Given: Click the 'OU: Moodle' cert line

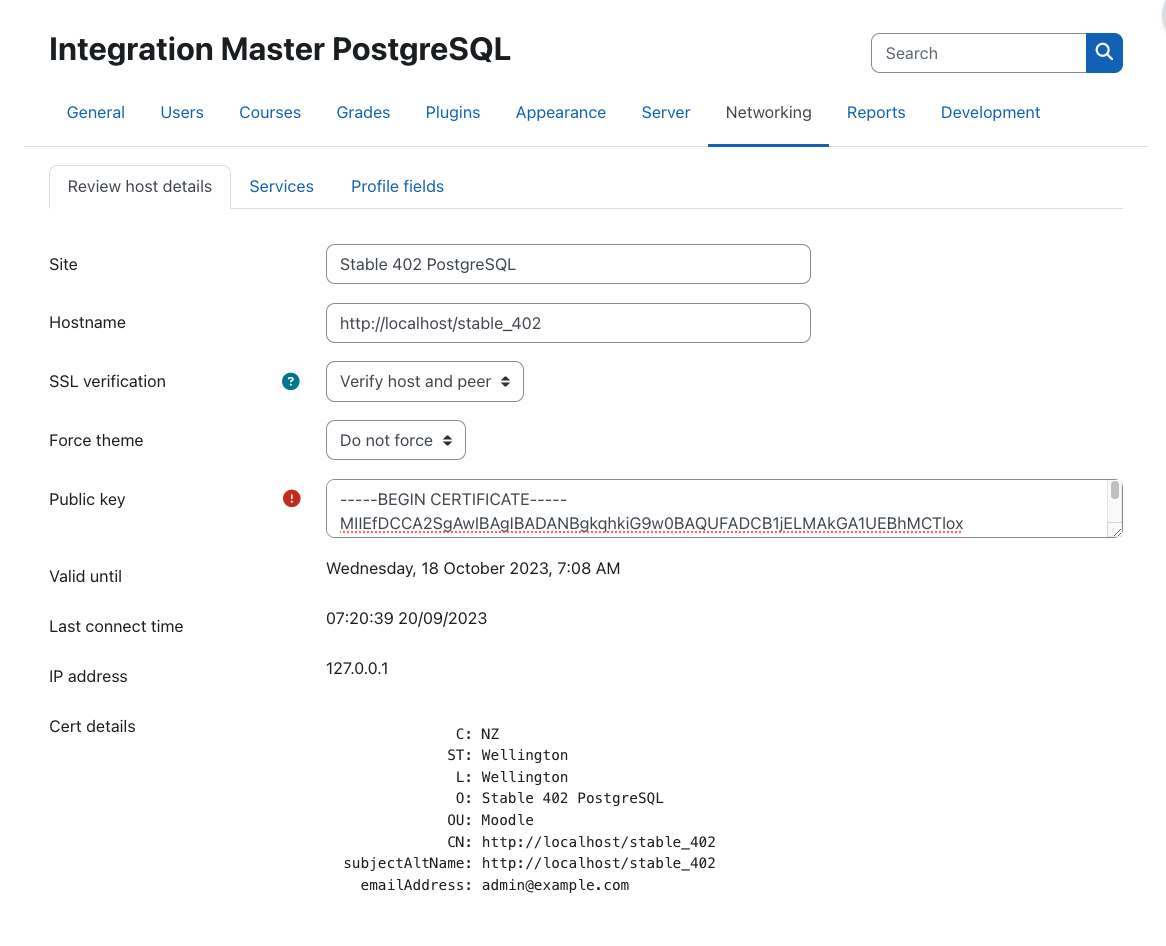Looking at the screenshot, I should pyautogui.click(x=491, y=820).
